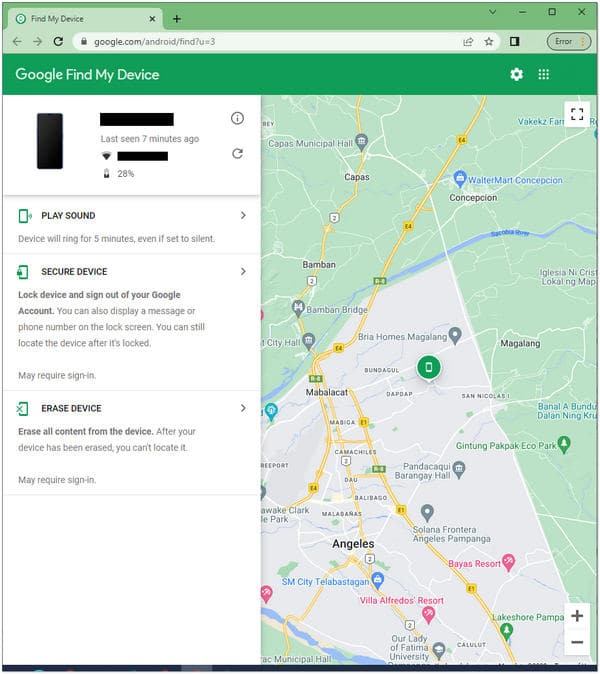The height and width of the screenshot is (674, 600).
Task: Share this page icon in address bar
Action: point(468,42)
